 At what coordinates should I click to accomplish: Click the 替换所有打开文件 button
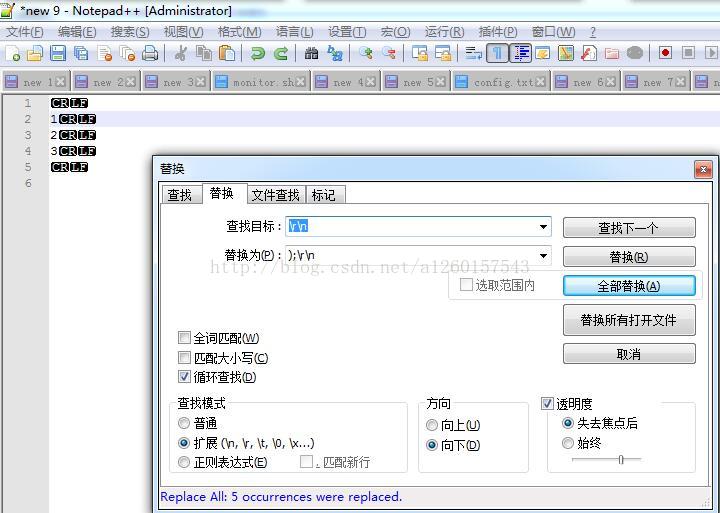pyautogui.click(x=629, y=320)
